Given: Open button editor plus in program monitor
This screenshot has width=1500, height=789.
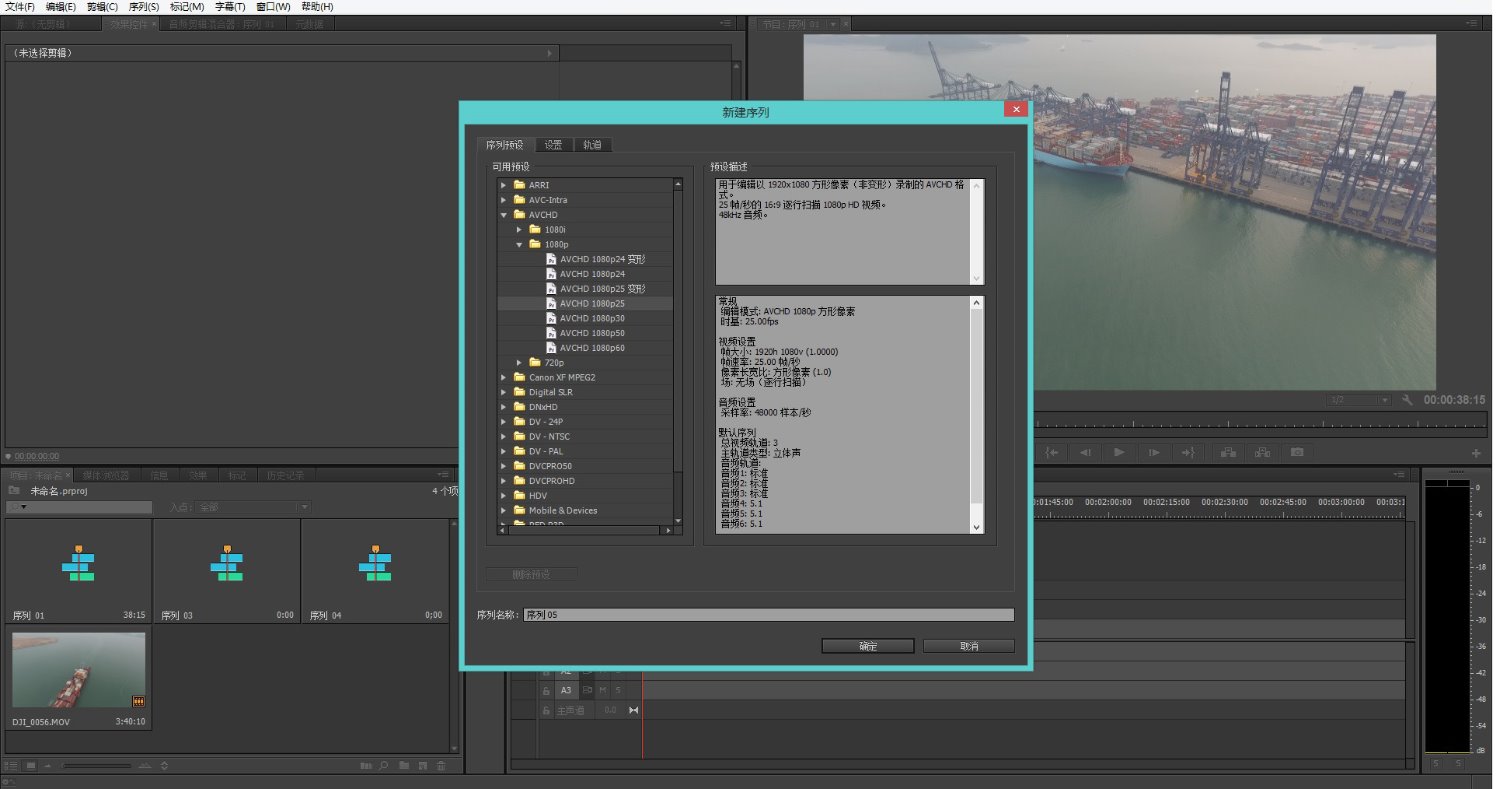Looking at the screenshot, I should coord(1476,453).
